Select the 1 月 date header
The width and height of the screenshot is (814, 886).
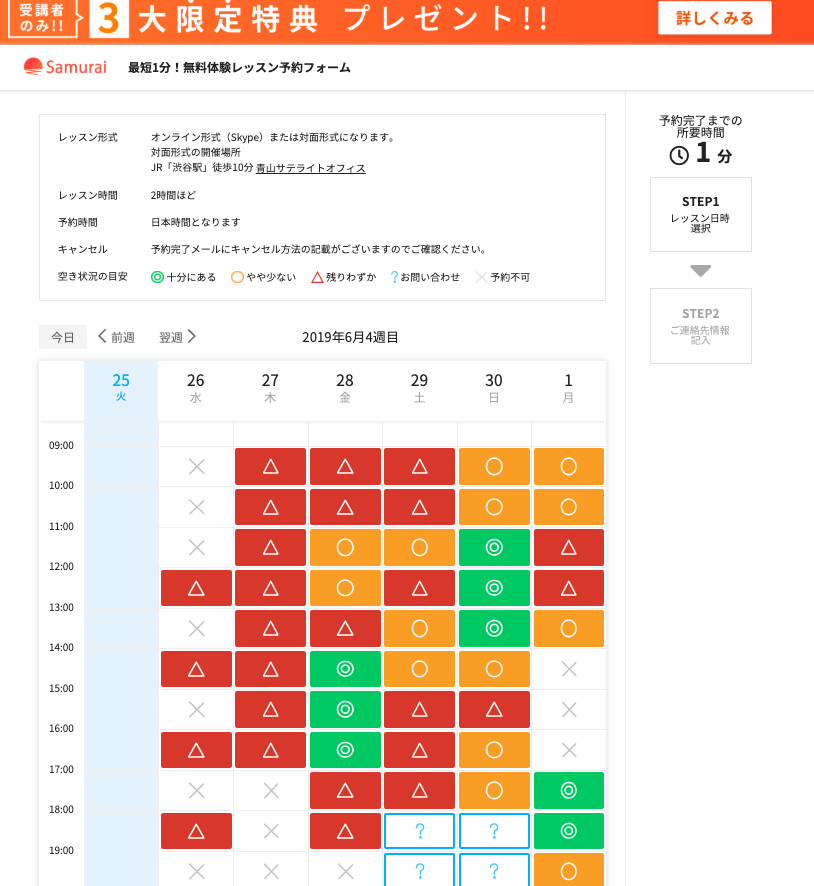click(x=568, y=388)
